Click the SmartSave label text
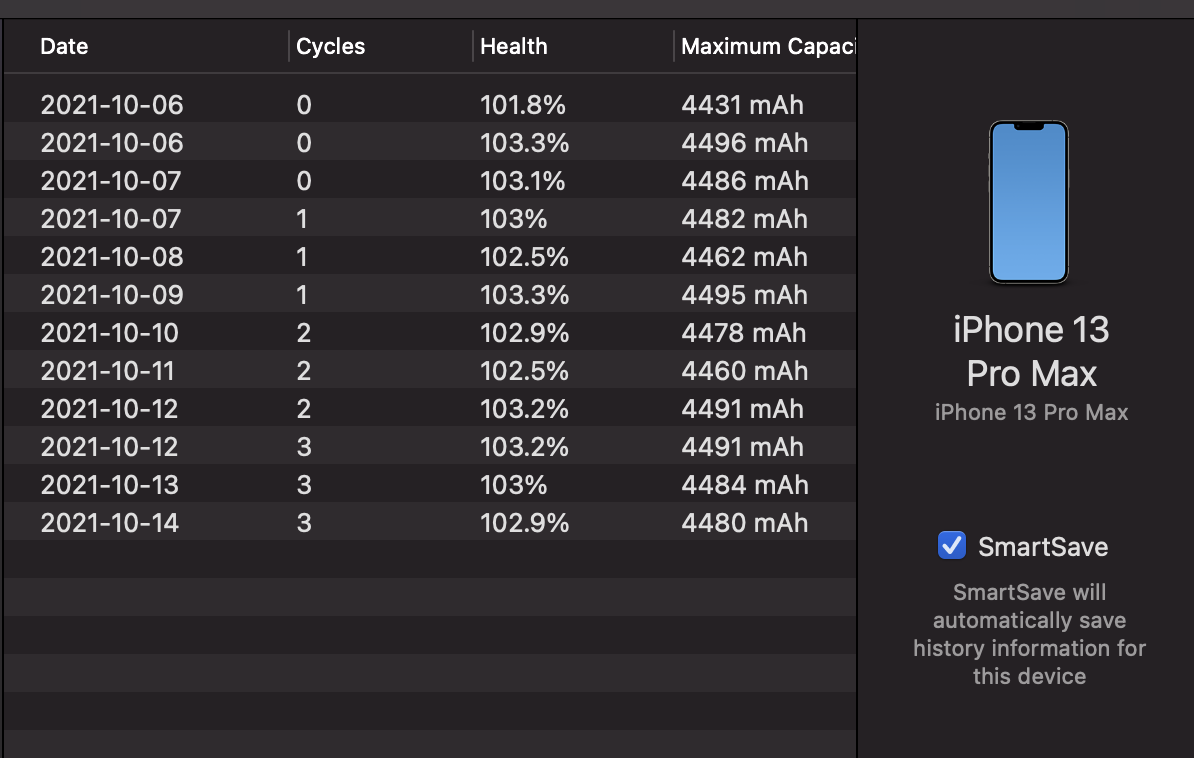 (1042, 547)
